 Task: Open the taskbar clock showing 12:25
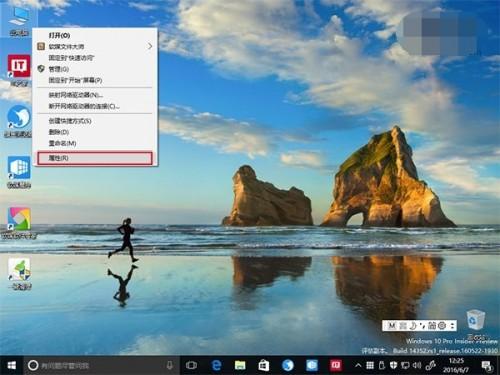coord(456,366)
